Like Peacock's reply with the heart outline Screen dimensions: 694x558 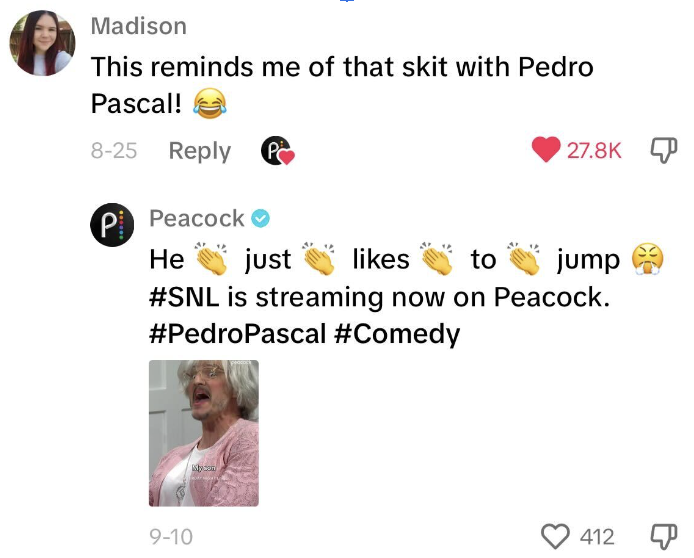pos(555,536)
